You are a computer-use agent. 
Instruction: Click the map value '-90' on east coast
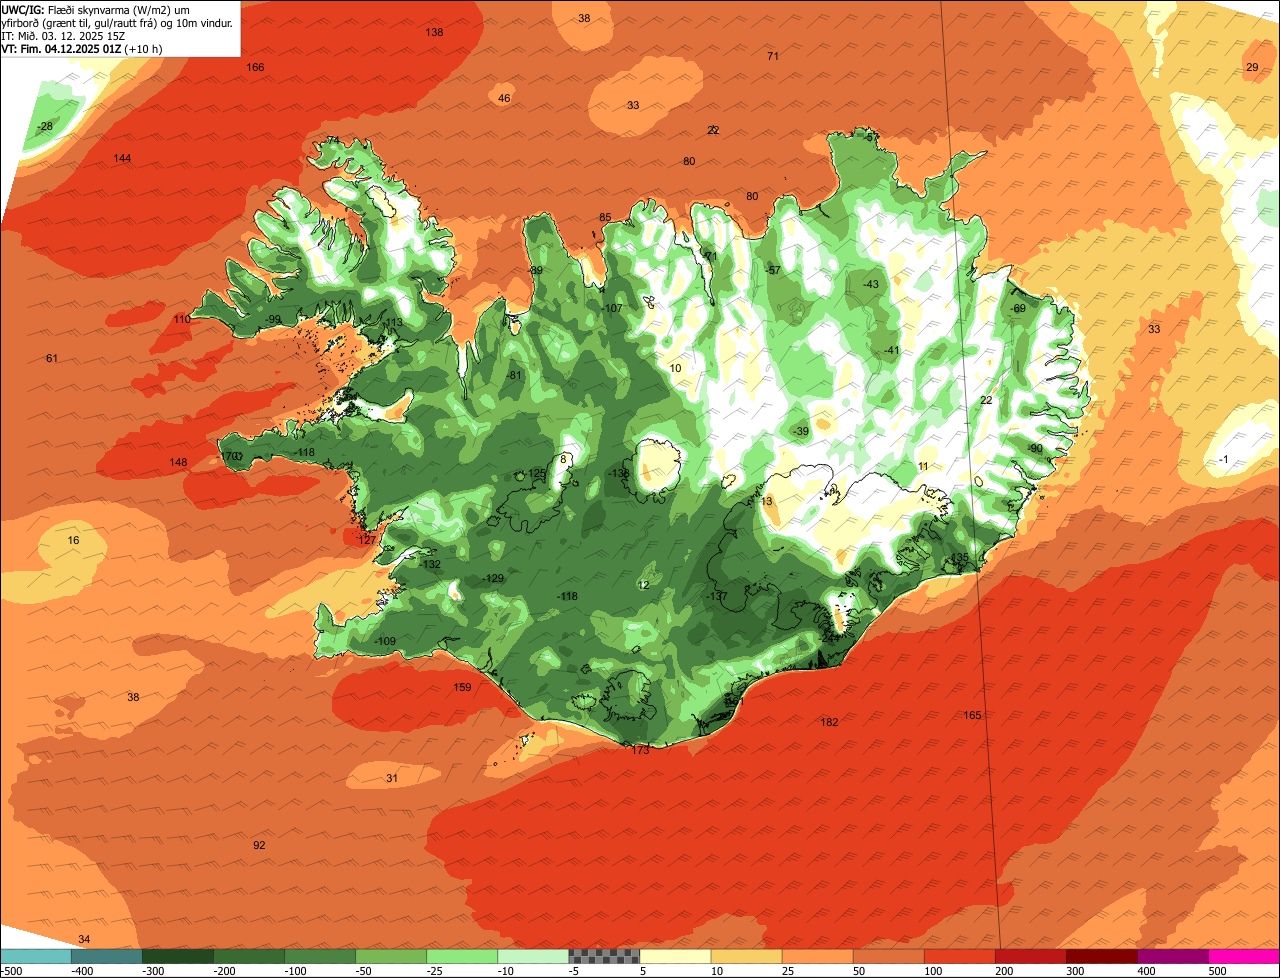pyautogui.click(x=1035, y=448)
